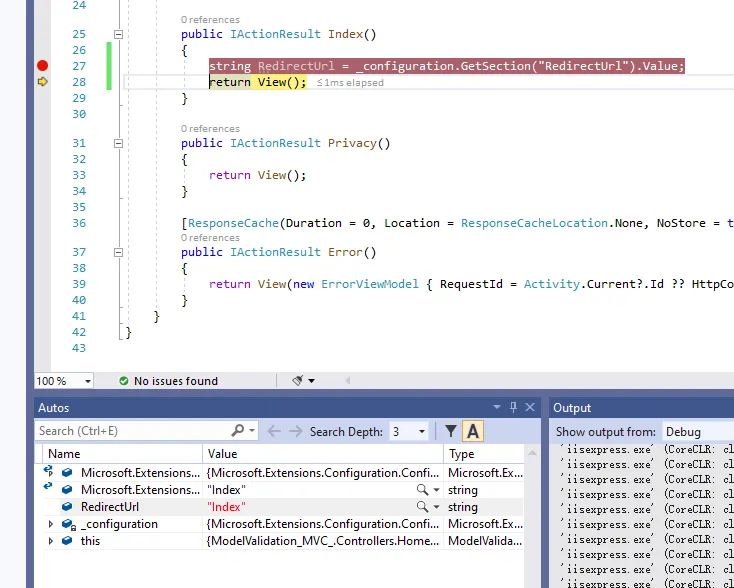Click line number 33 in the gutter
This screenshot has height=588, width=734.
pyautogui.click(x=79, y=175)
